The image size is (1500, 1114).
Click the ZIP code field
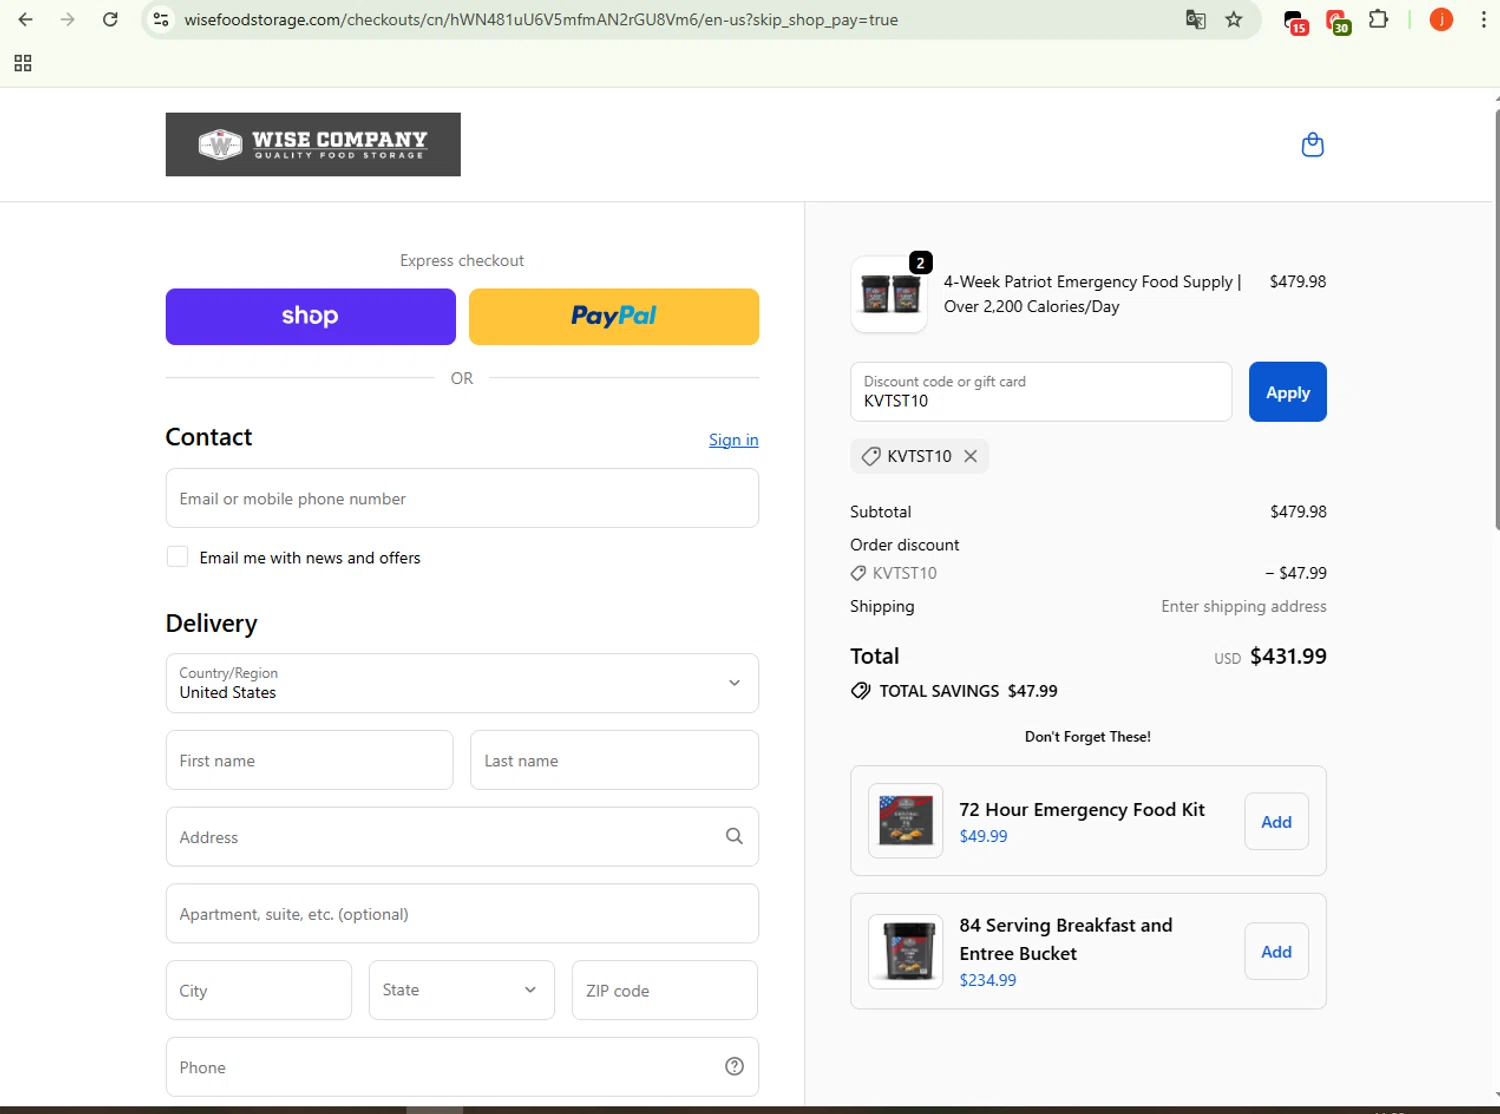664,990
